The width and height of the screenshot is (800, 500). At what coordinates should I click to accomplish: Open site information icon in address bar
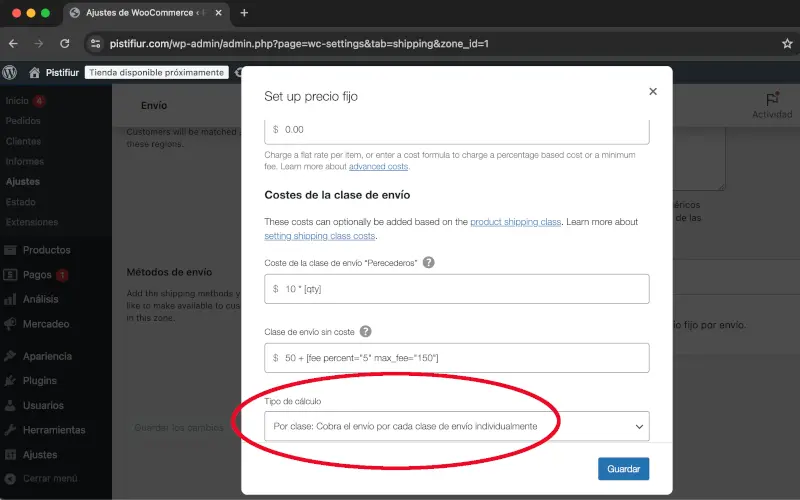click(x=95, y=44)
